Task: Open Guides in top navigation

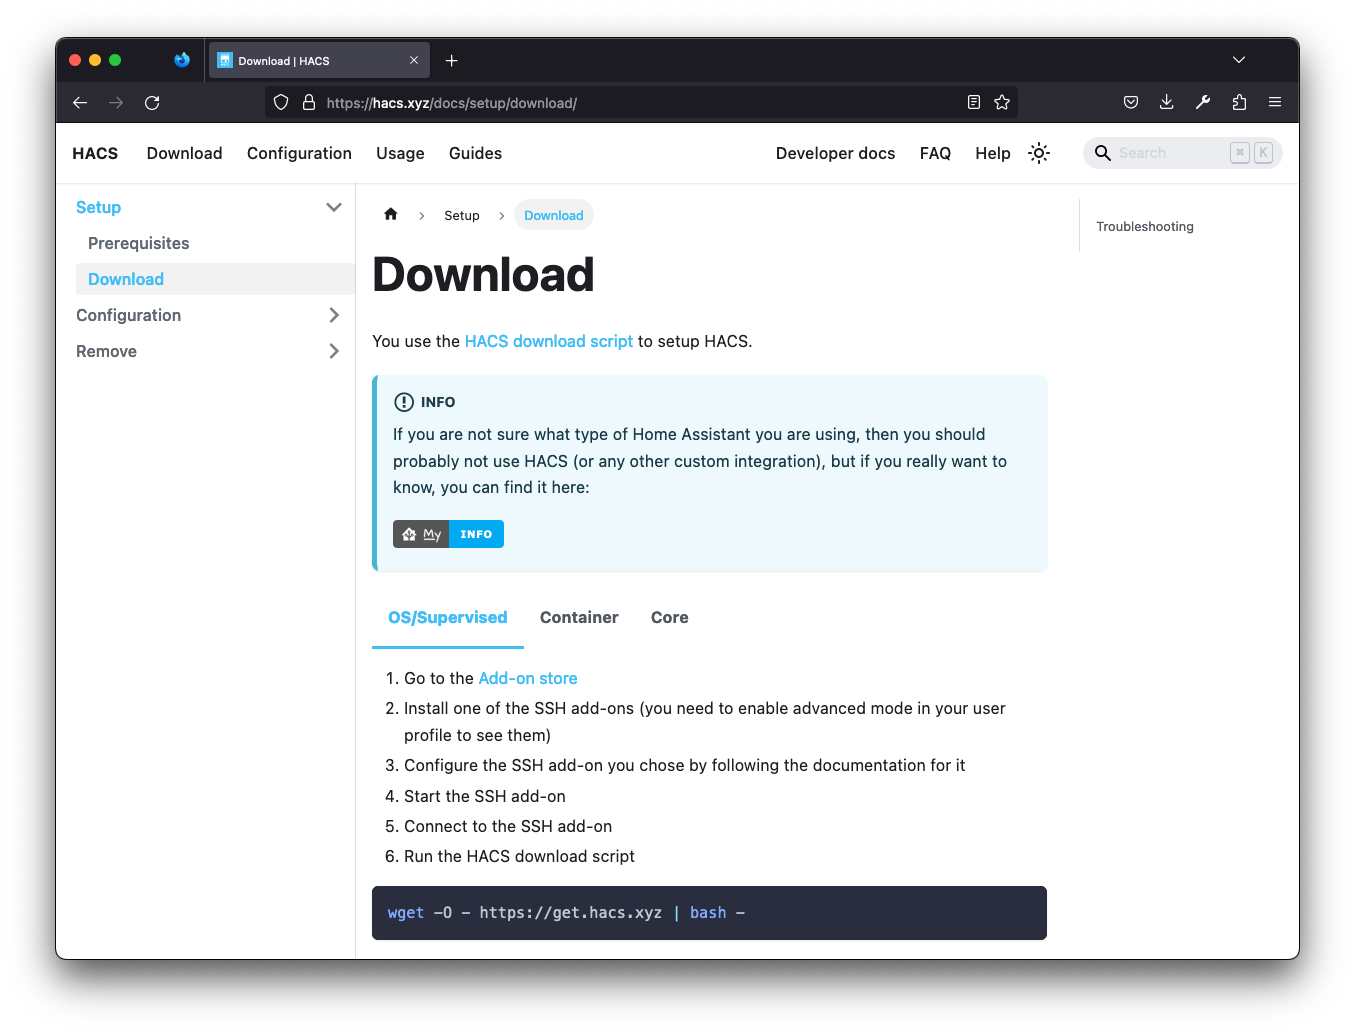Action: point(475,153)
